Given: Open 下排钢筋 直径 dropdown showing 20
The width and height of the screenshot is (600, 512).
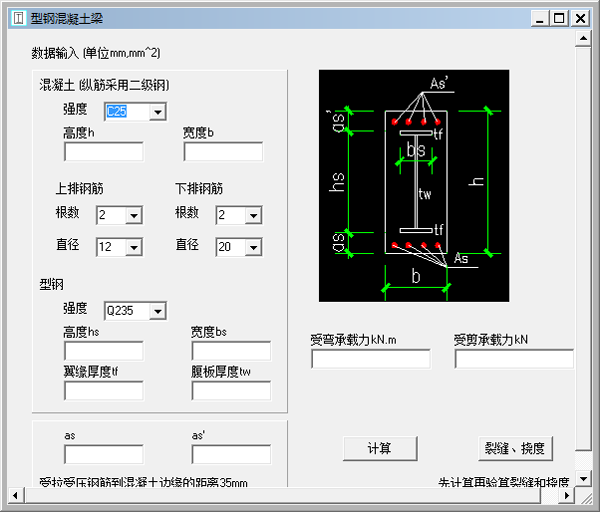Looking at the screenshot, I should pos(253,247).
